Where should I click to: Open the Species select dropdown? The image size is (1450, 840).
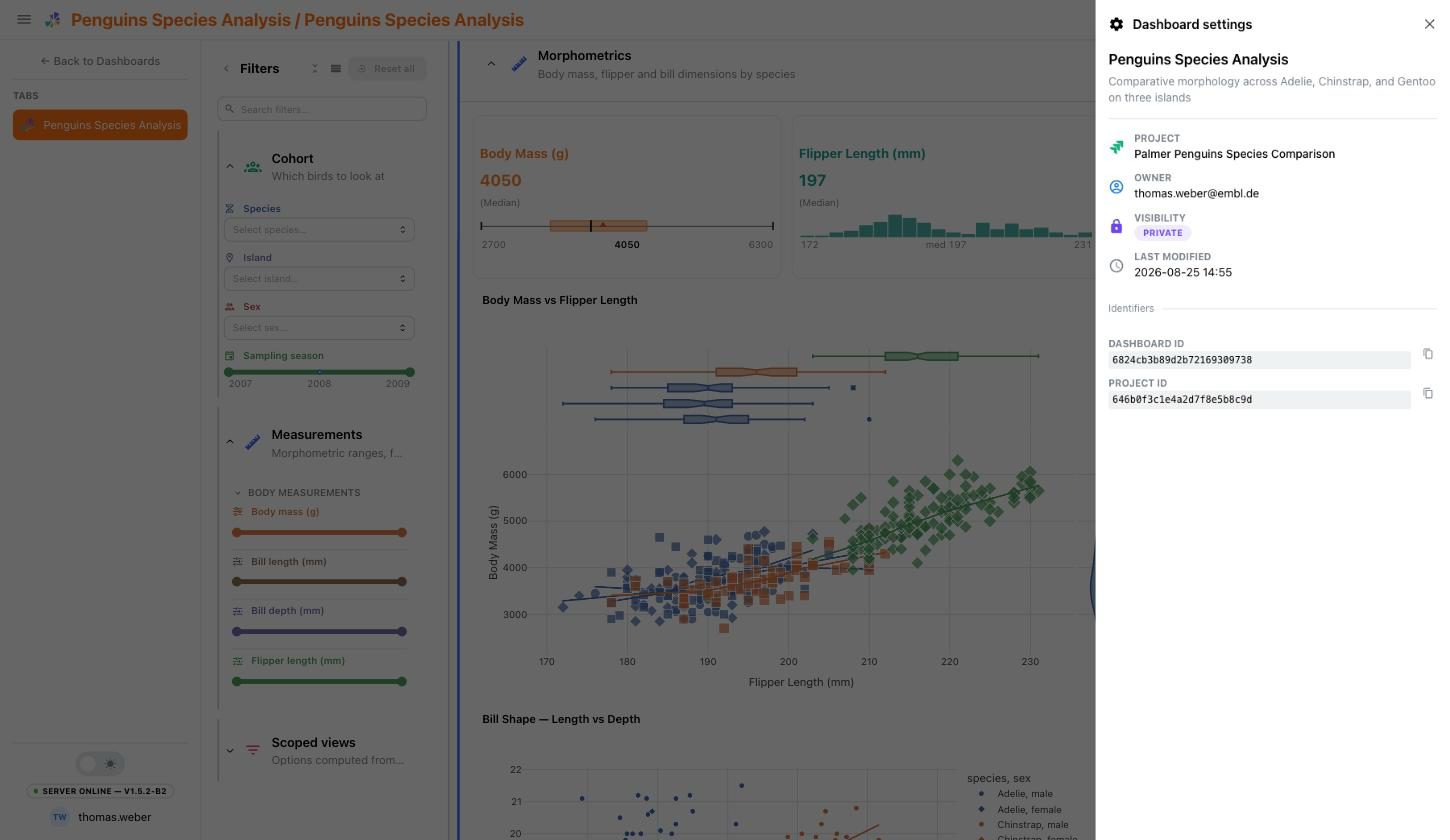point(319,230)
